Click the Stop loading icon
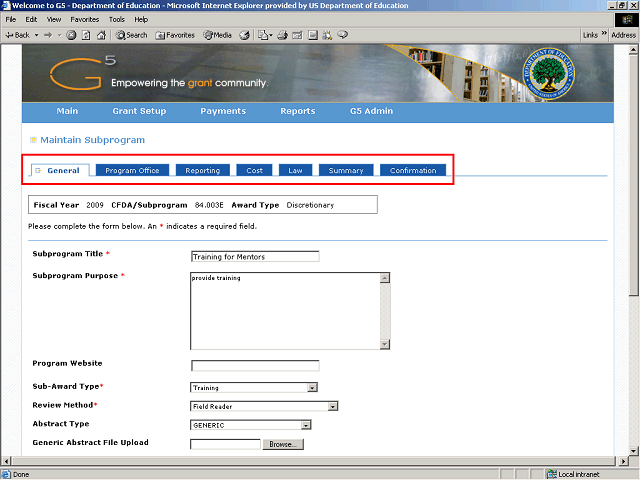640x480 pixels. point(71,35)
